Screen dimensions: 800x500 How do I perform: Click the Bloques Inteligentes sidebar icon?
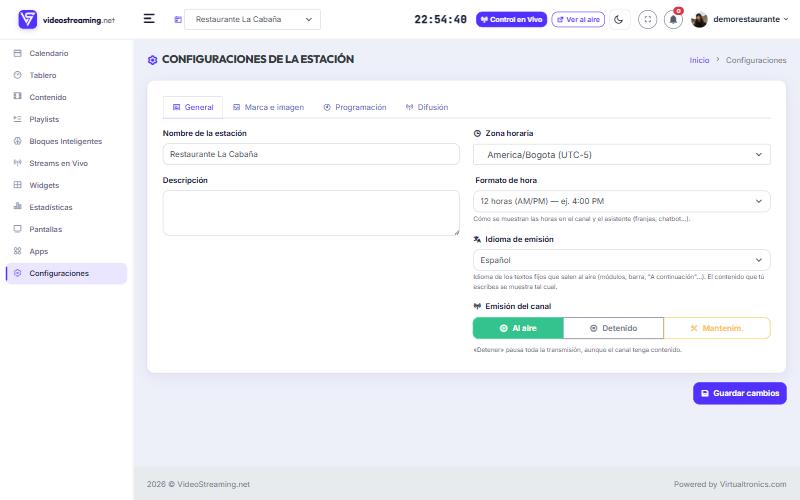(x=17, y=141)
